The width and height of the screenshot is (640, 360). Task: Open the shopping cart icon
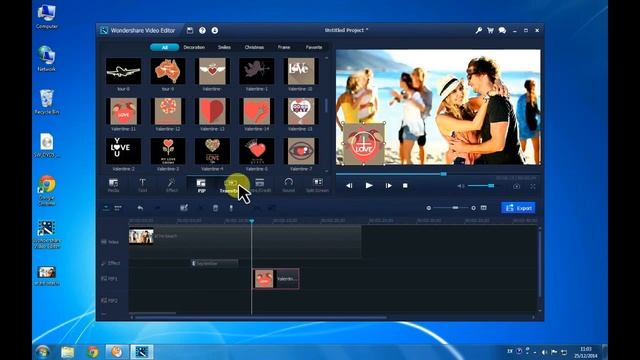click(x=490, y=30)
